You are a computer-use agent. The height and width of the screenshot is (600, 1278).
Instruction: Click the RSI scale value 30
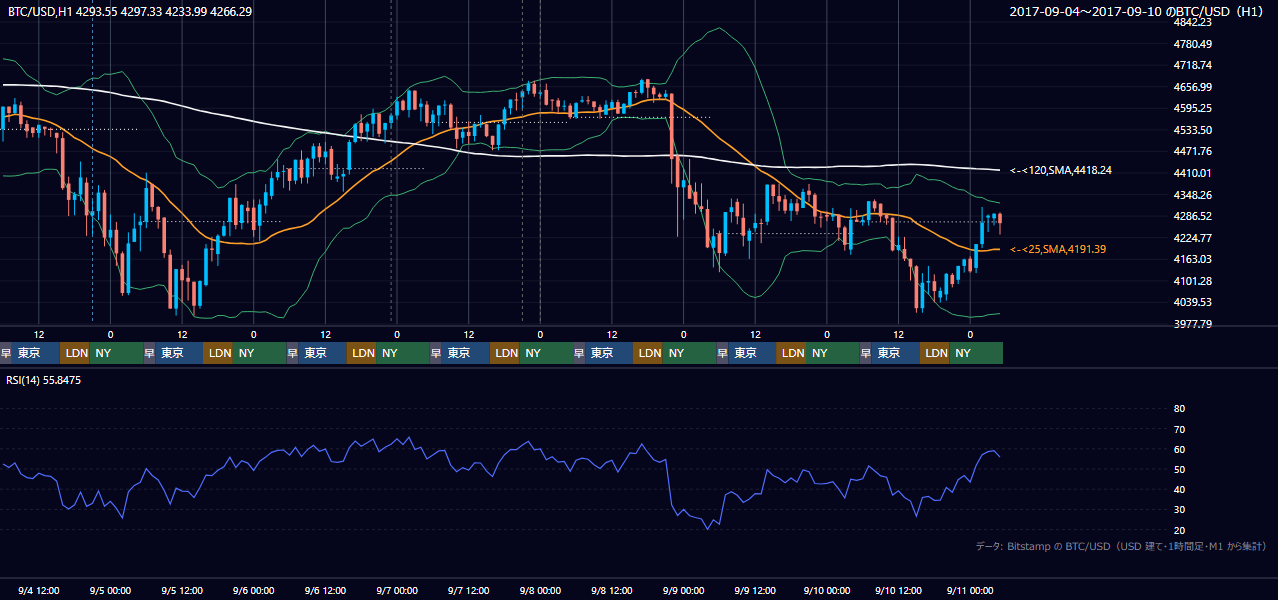click(x=1179, y=510)
